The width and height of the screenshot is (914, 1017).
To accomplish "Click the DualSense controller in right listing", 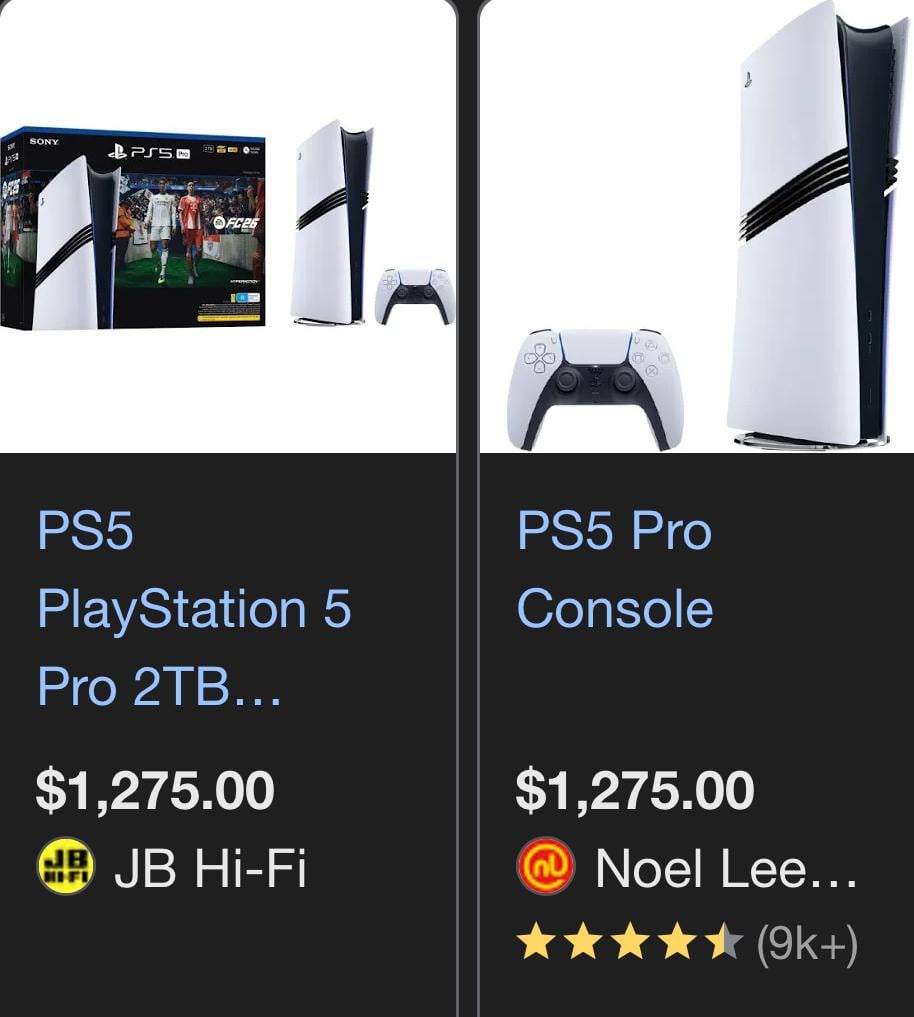I will click(x=595, y=389).
